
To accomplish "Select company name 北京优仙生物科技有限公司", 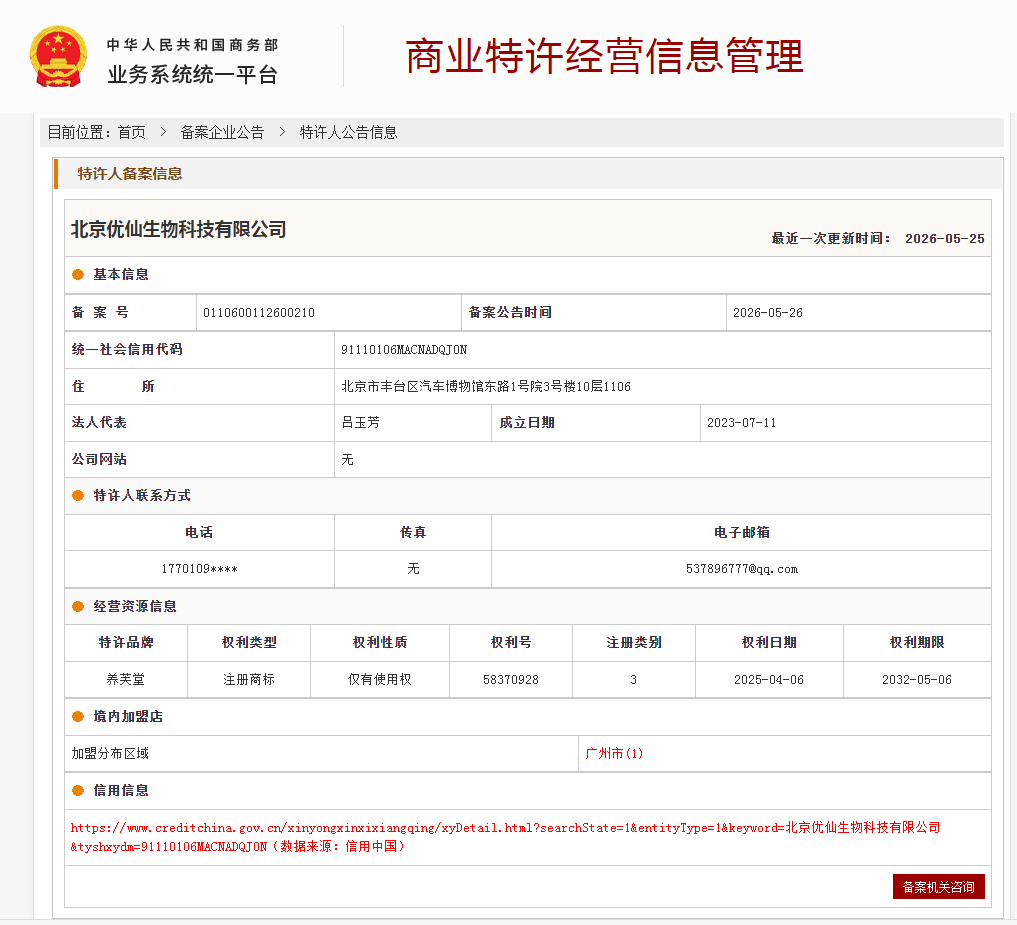I will tap(178, 229).
